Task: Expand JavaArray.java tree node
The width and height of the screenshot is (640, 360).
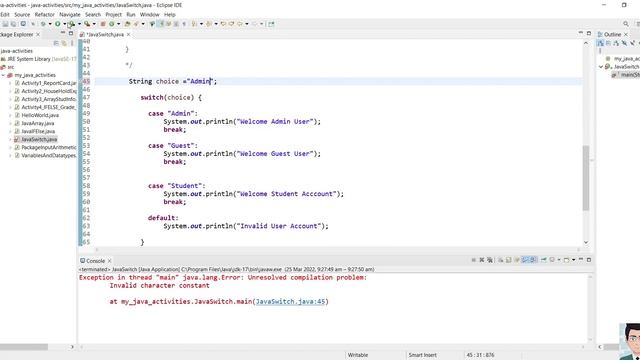Action: [10, 123]
